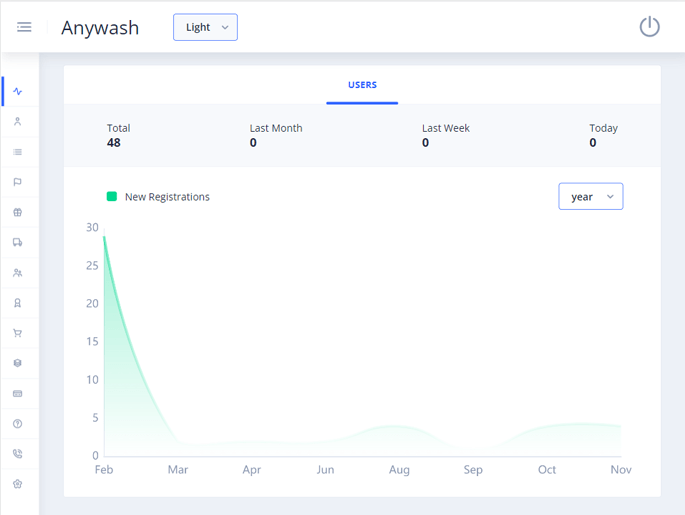Viewport: 685px width, 515px height.
Task: Open the package box sidebar icon
Action: pos(17,363)
